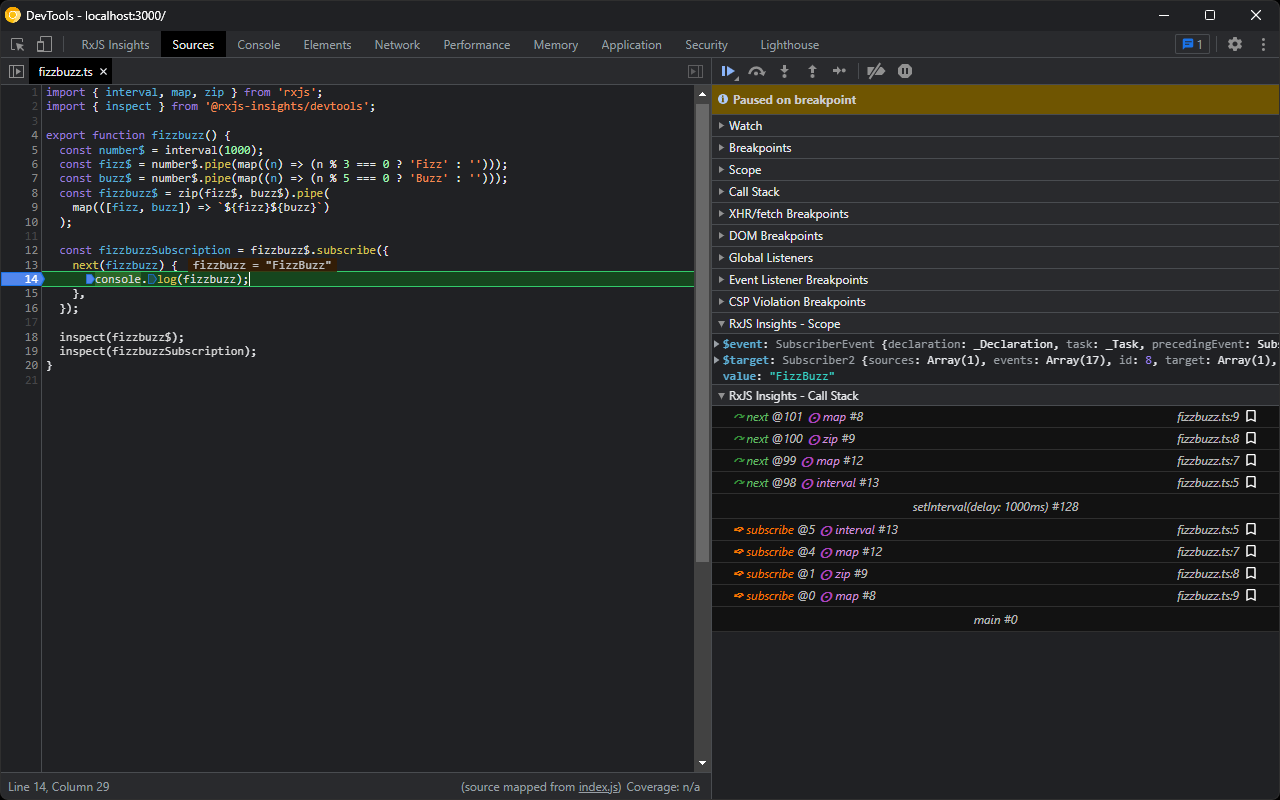Bookmark the next @101 map #8 frame
This screenshot has height=800, width=1280.
click(1251, 417)
